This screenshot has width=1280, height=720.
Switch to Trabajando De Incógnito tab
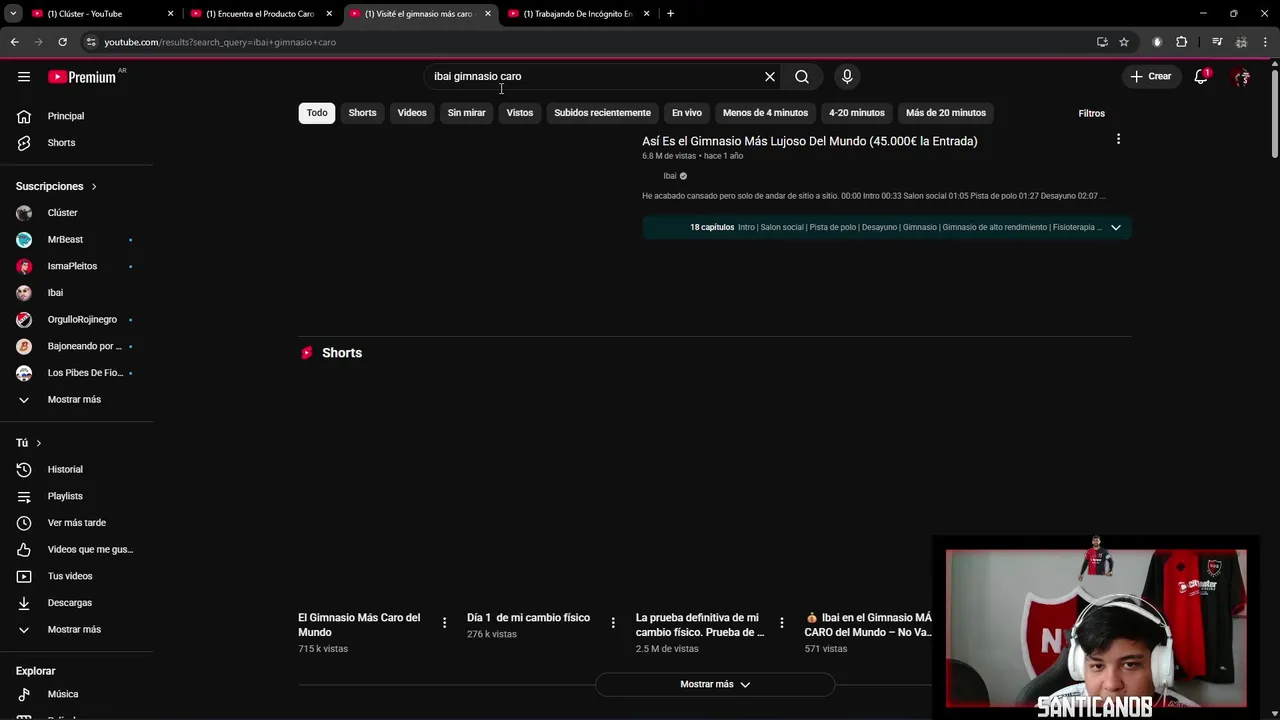click(579, 13)
